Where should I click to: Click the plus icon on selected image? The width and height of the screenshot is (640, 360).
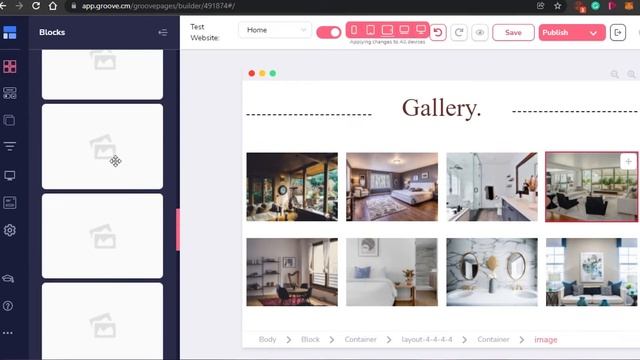(x=629, y=162)
